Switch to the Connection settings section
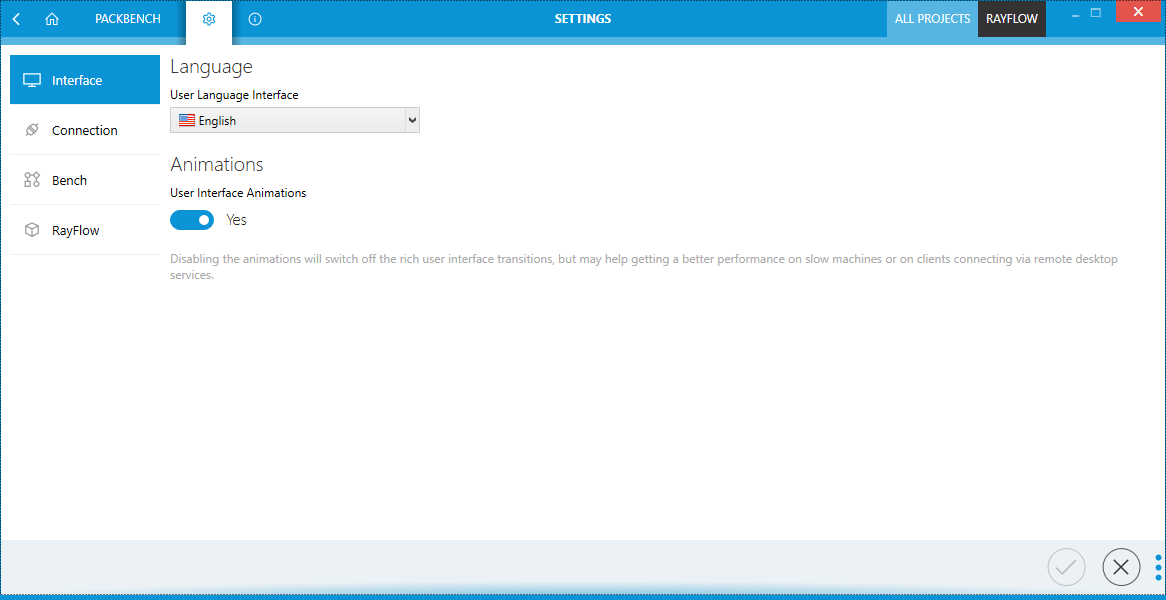This screenshot has width=1166, height=600. (x=84, y=129)
